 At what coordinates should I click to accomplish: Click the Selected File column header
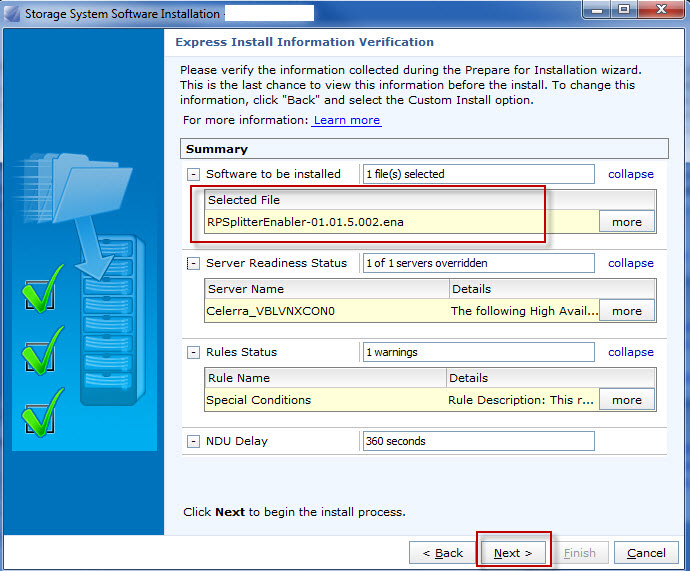[430, 200]
